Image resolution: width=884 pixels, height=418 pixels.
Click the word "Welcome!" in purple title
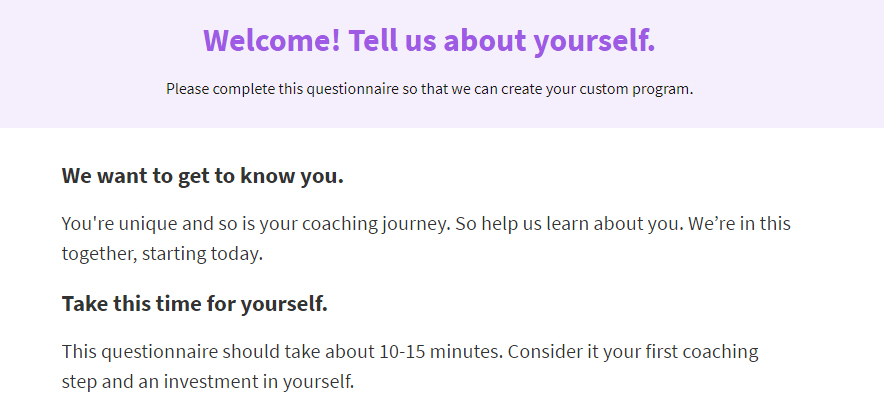(272, 41)
